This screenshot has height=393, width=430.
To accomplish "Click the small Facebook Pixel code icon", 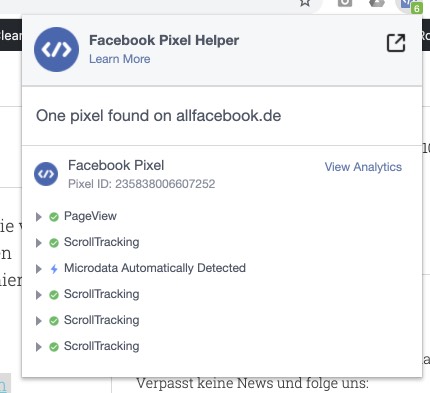I will [x=46, y=174].
